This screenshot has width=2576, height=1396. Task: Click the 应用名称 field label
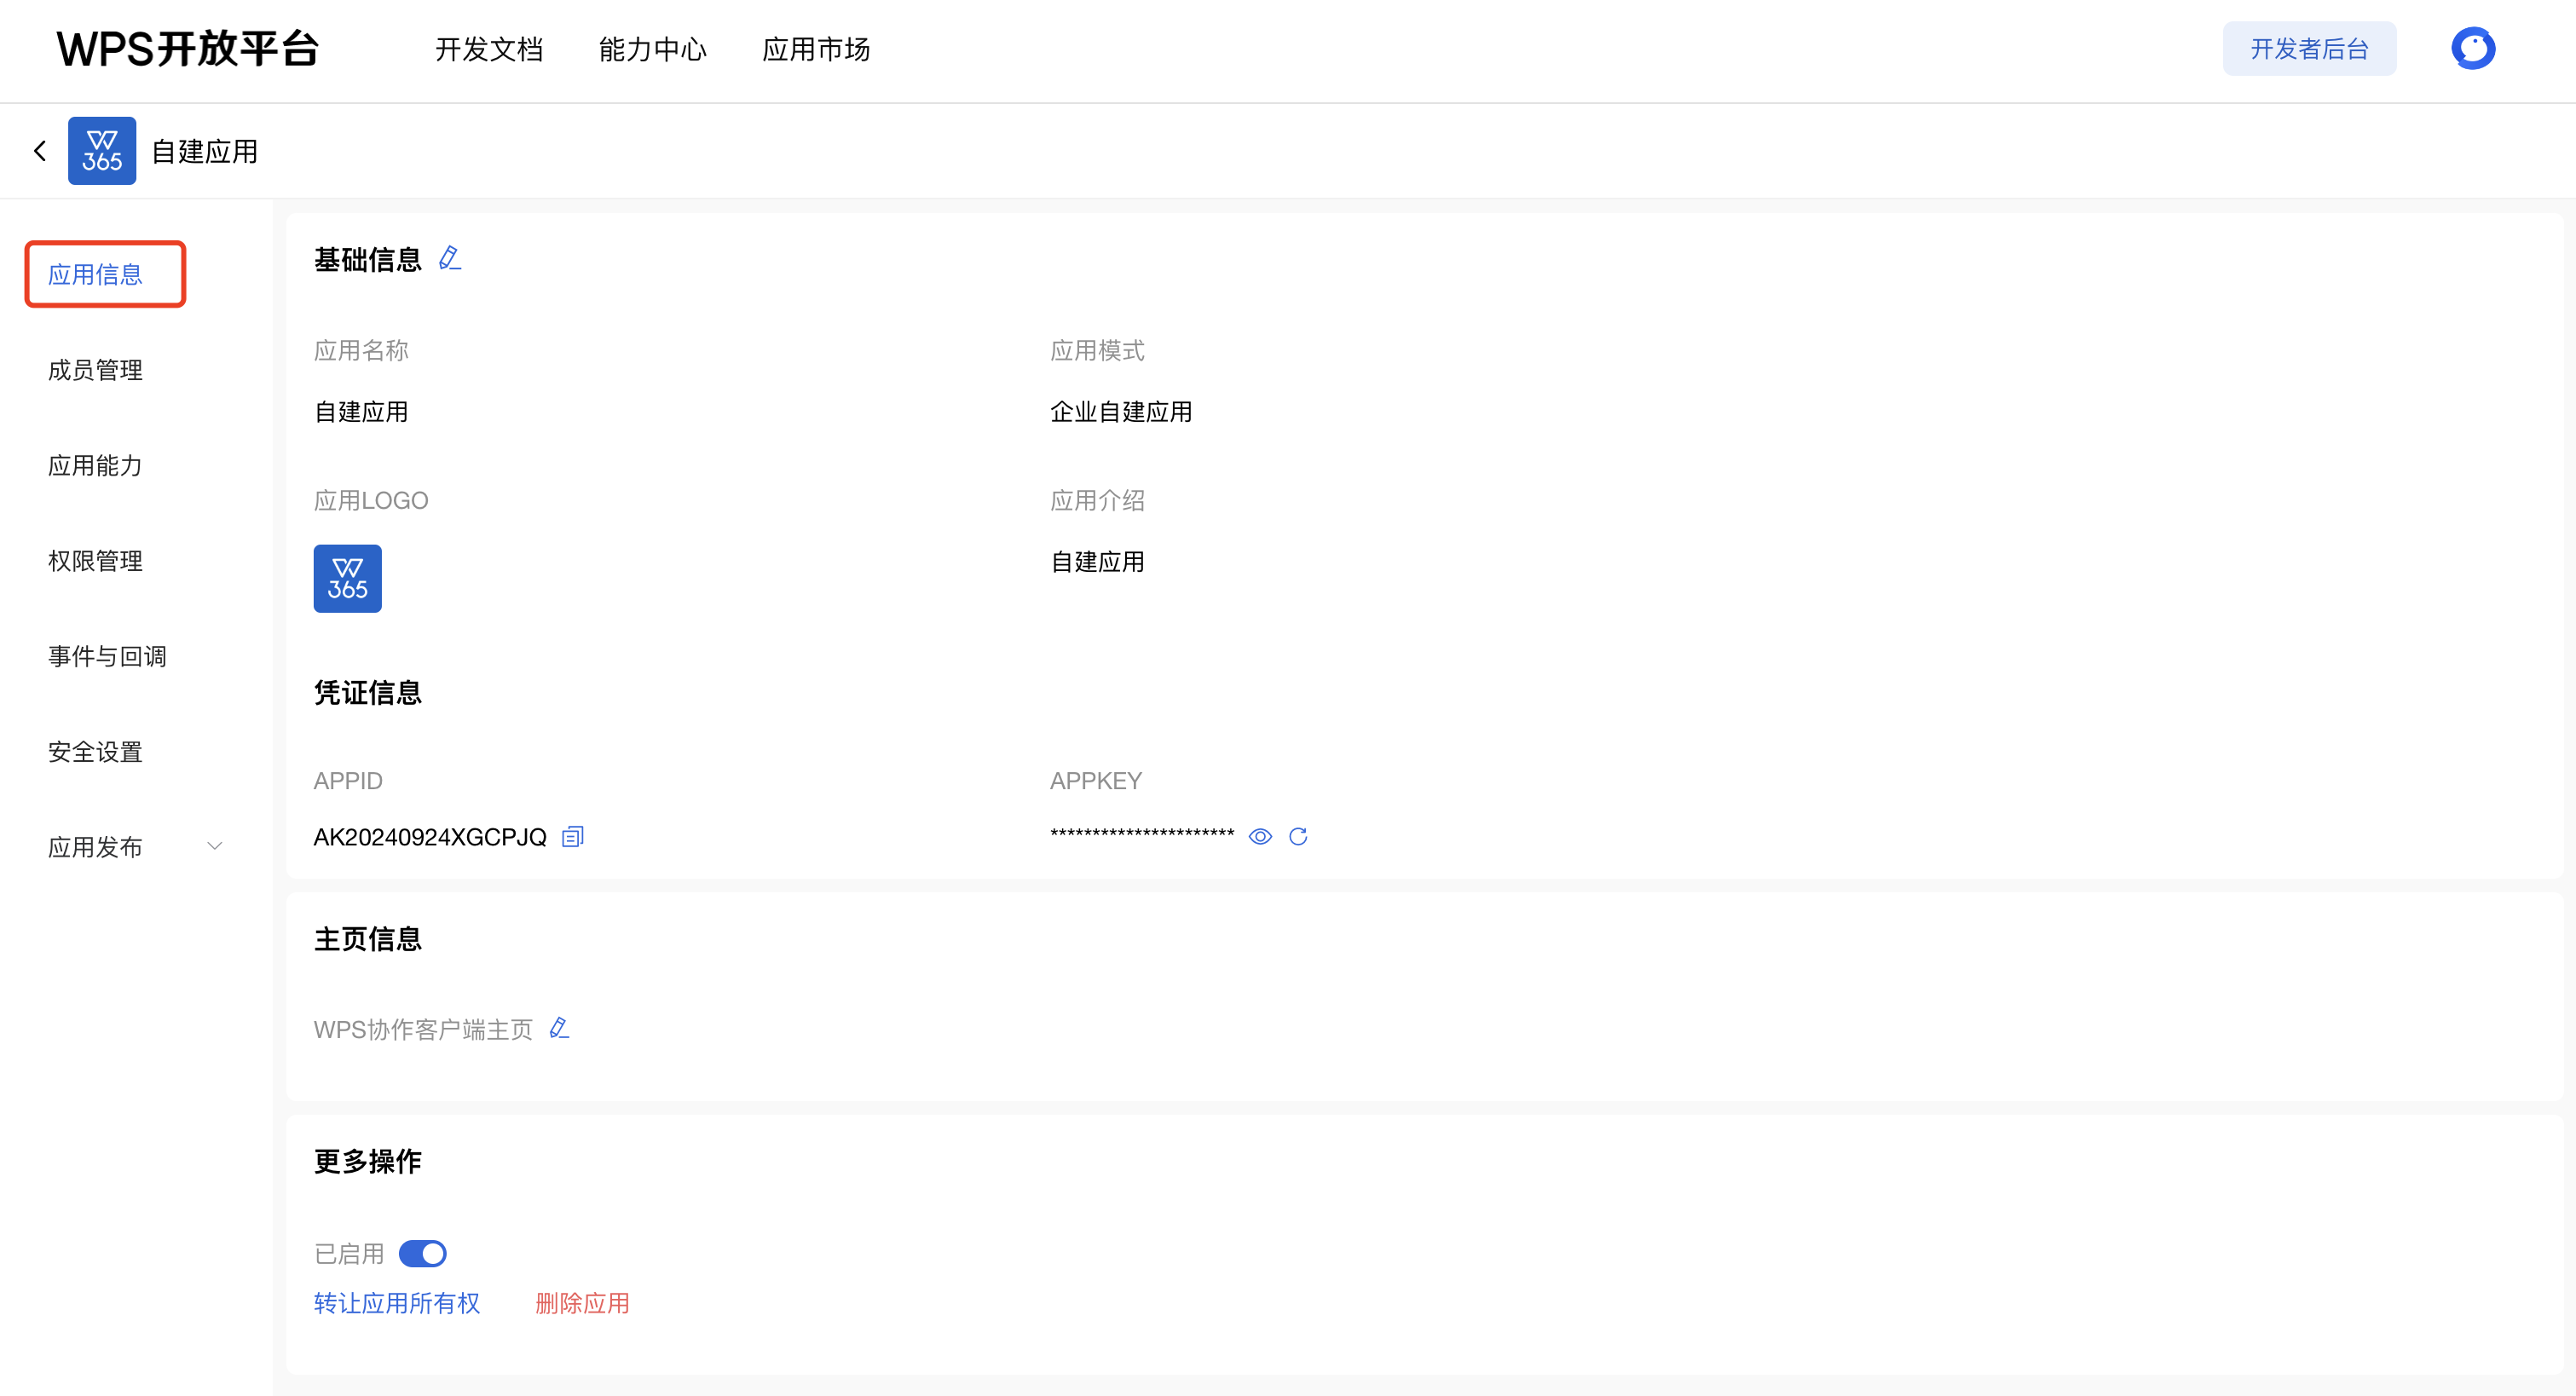361,351
